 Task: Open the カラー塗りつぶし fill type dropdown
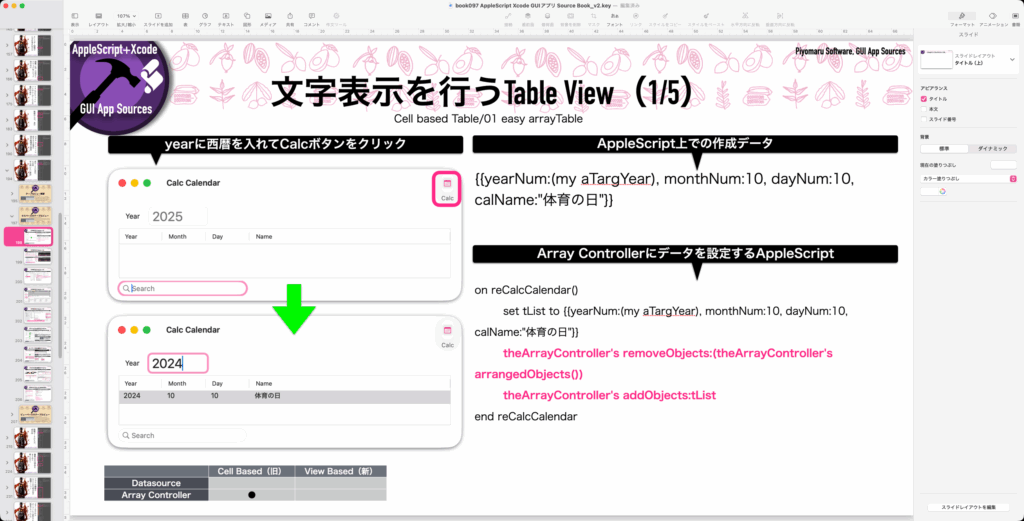[x=968, y=178]
